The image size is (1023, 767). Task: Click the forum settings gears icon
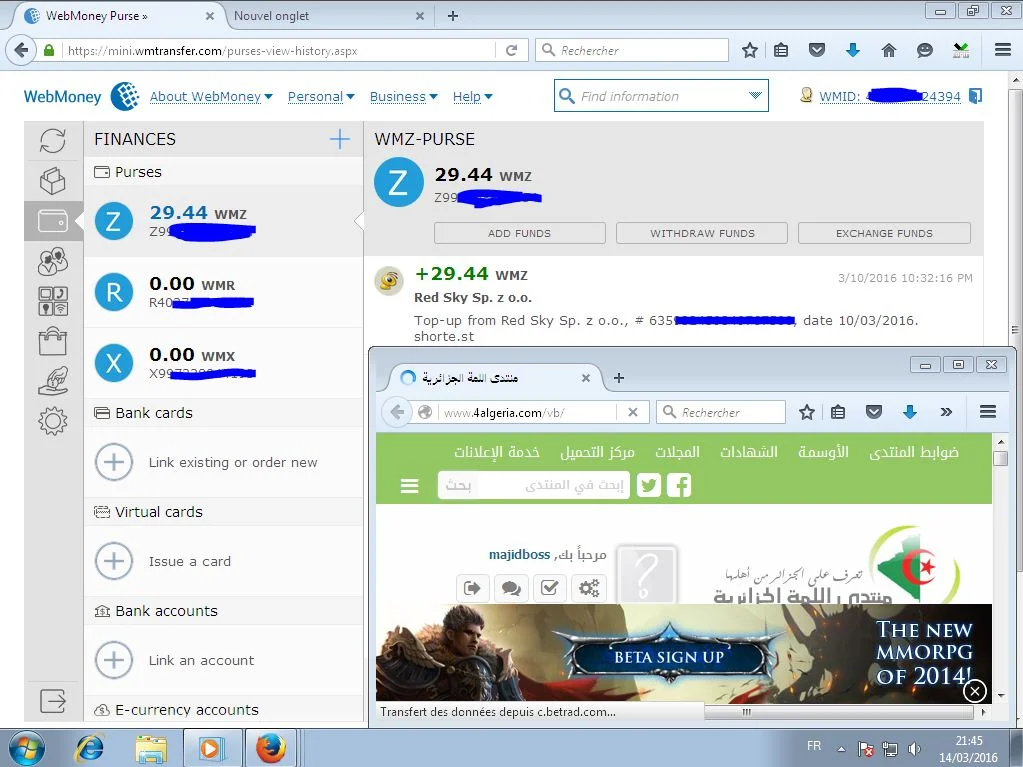589,588
